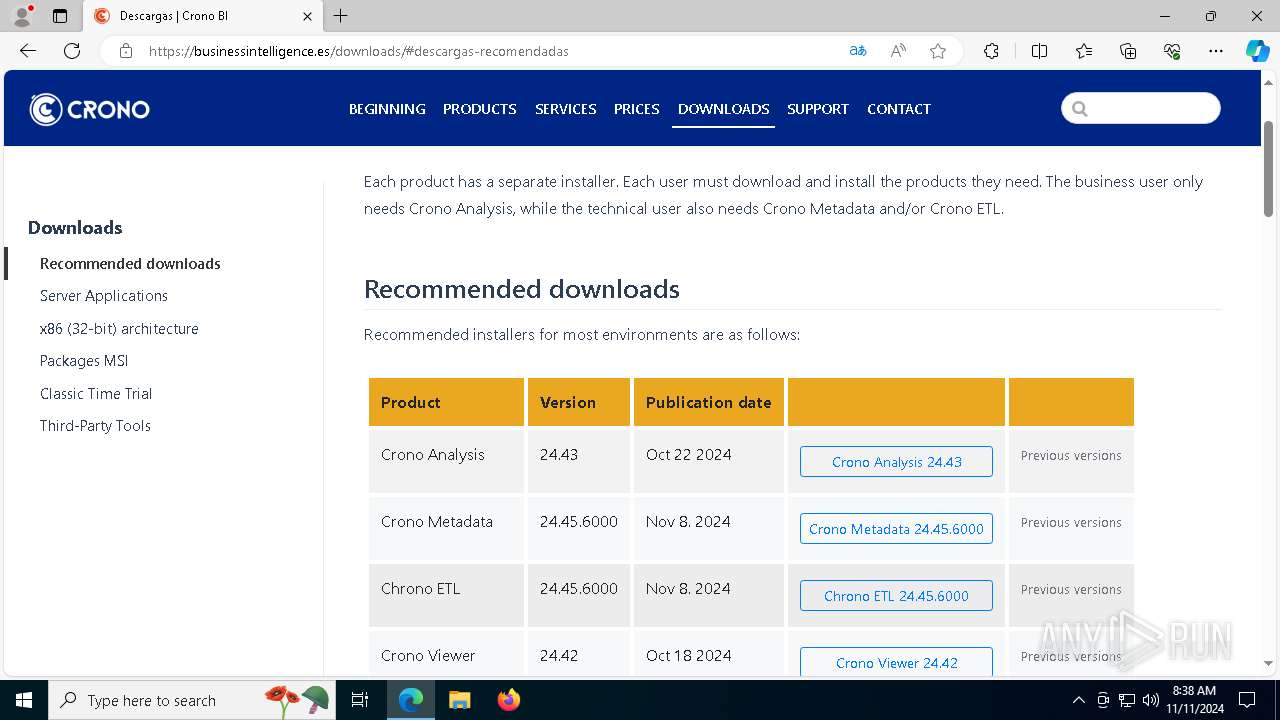Viewport: 1280px width, 720px height.
Task: View site information lock icon
Action: coord(125,51)
